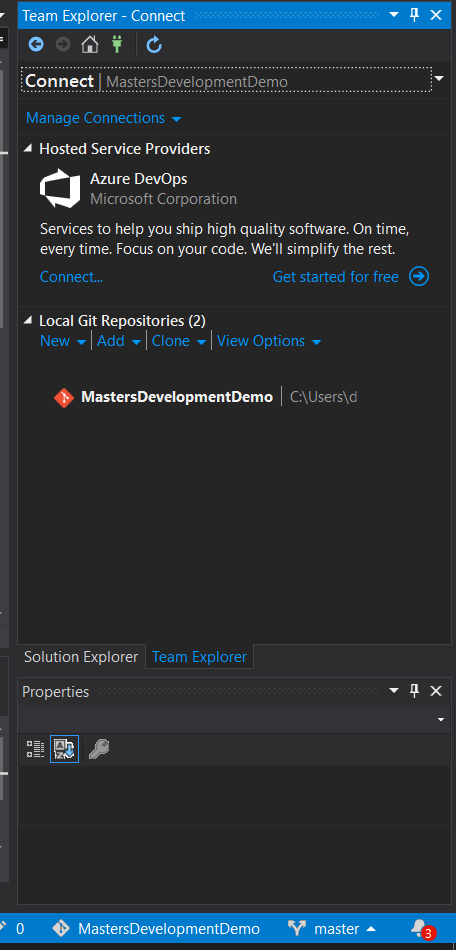The width and height of the screenshot is (456, 950).
Task: Toggle auto-hide pin on Team Explorer
Action: pos(415,15)
